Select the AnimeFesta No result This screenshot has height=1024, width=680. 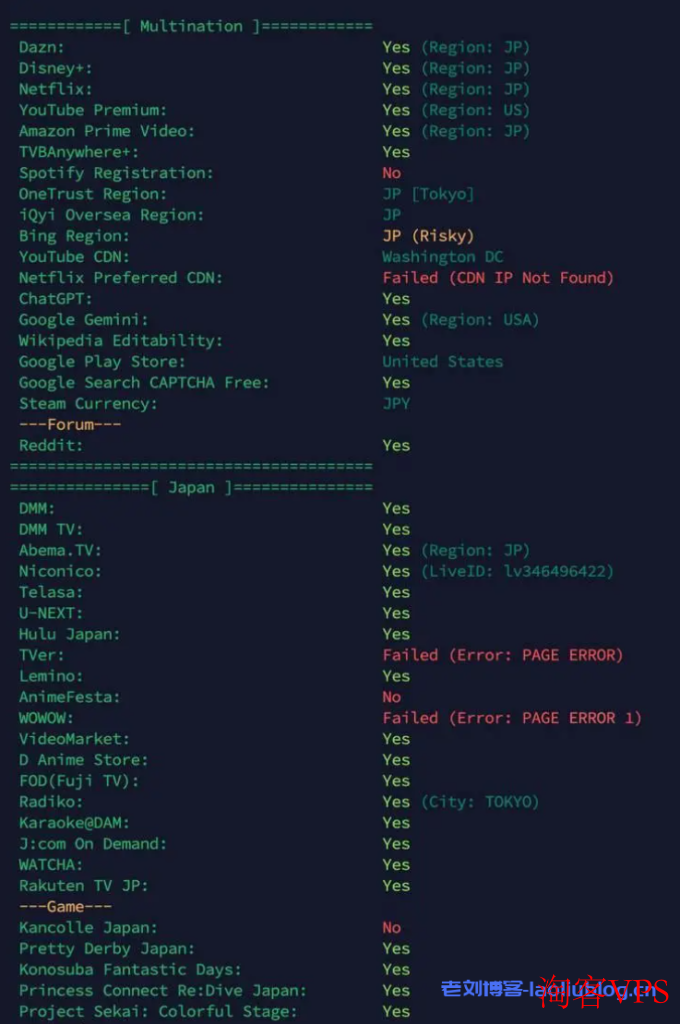click(x=391, y=697)
